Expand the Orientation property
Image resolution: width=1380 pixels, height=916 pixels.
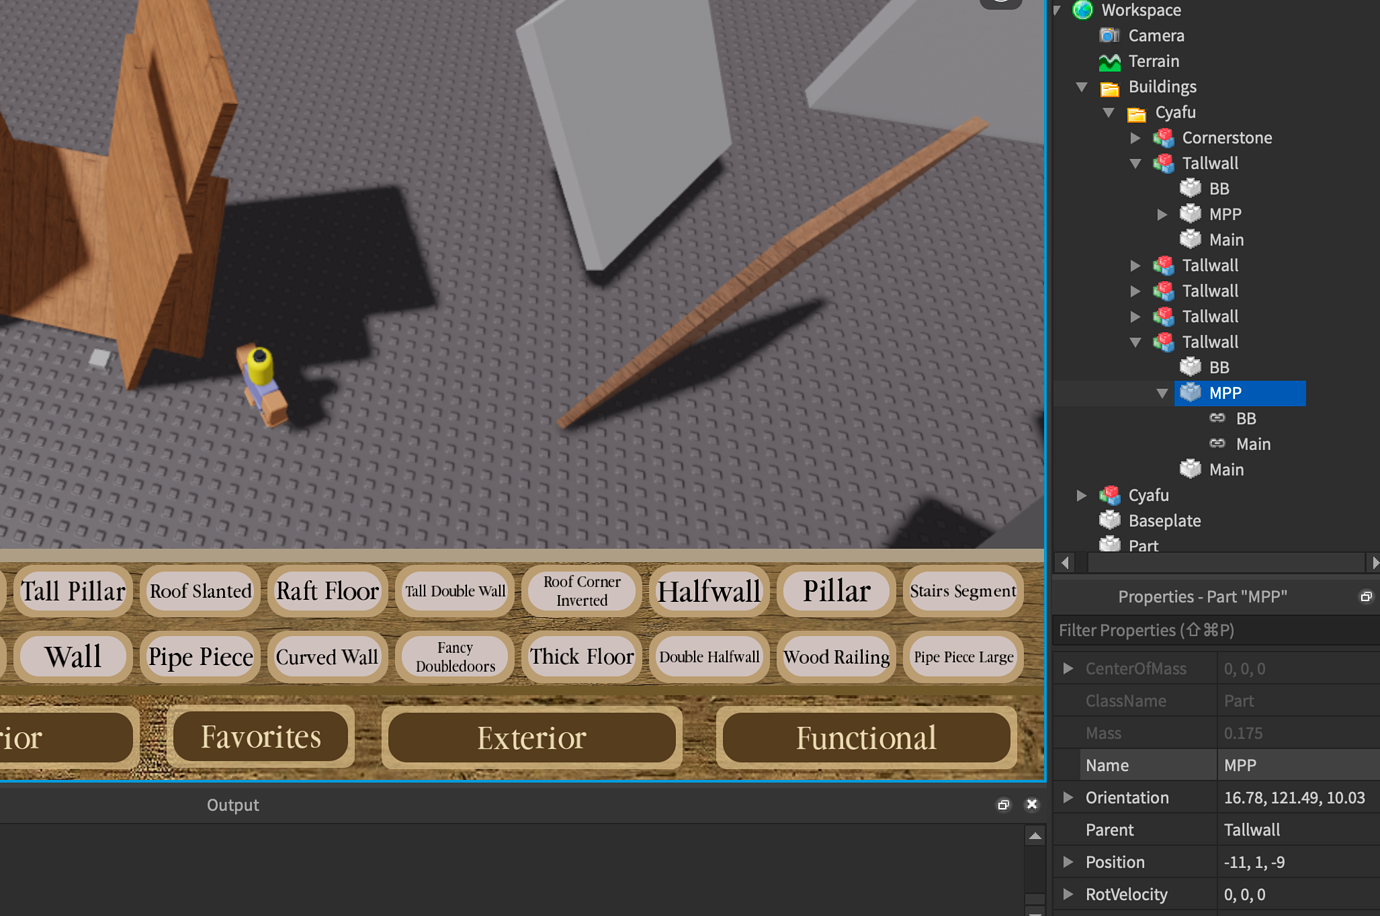(x=1068, y=797)
